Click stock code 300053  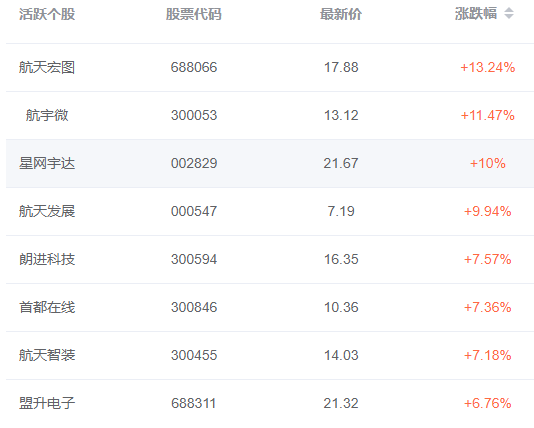[x=194, y=115]
